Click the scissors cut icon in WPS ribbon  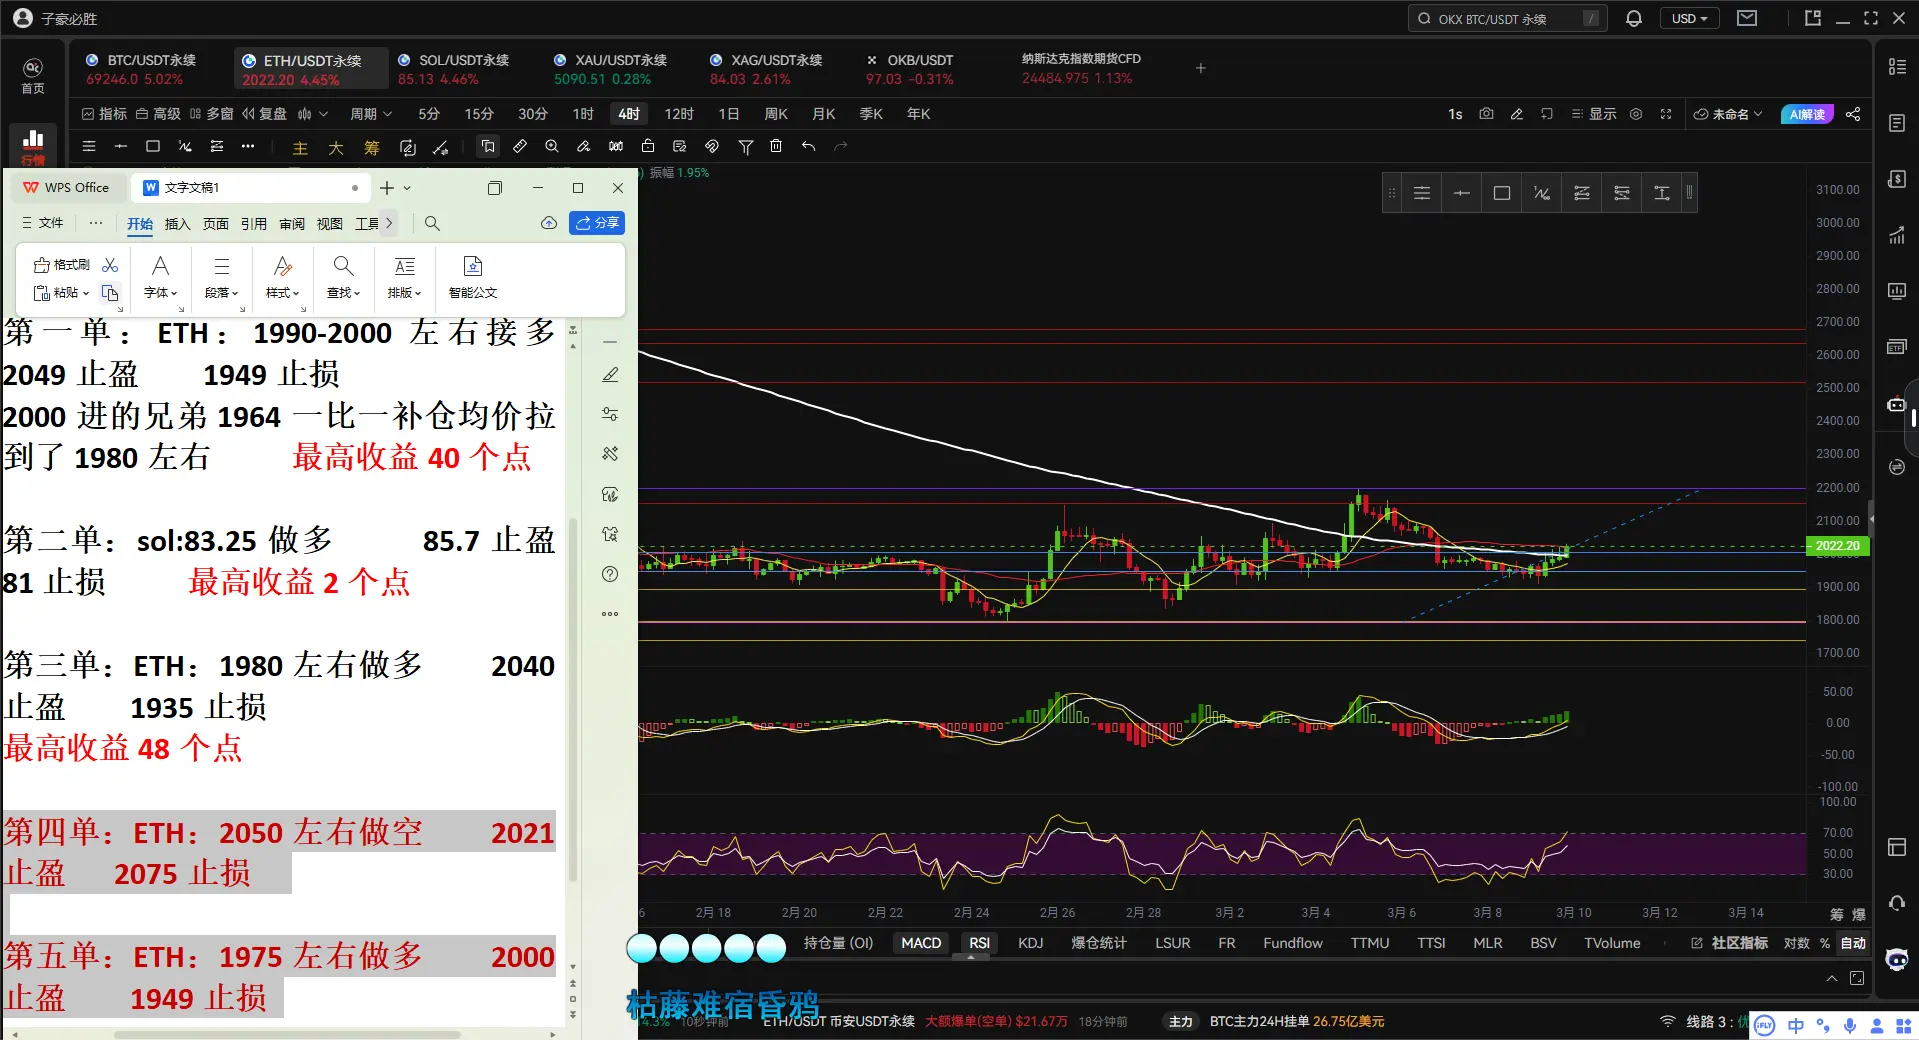click(x=110, y=265)
